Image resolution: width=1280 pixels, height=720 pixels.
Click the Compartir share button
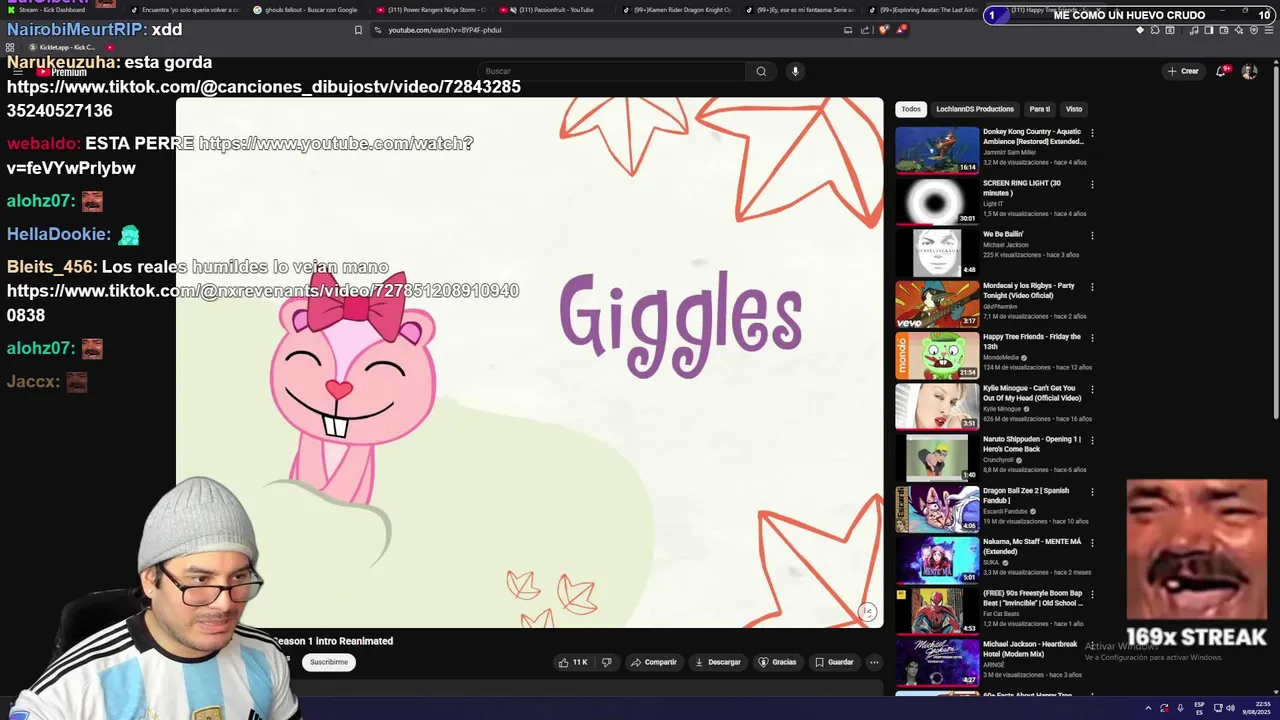tap(653, 662)
